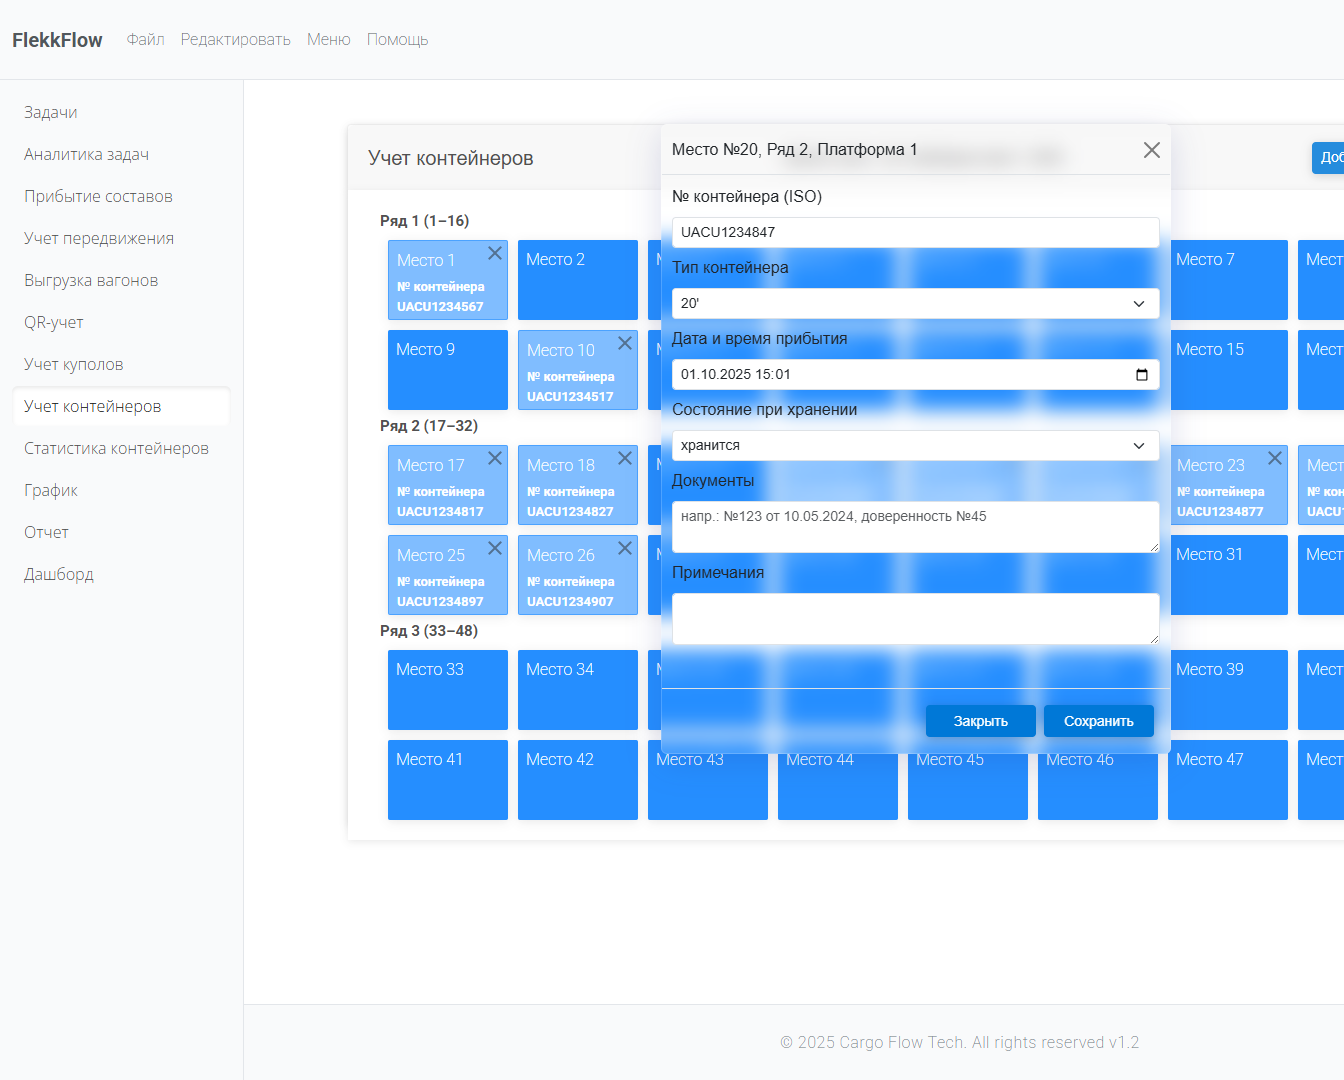Open Прибытие составов from the sidebar
Screen dimensions: 1344x1080
coord(98,197)
